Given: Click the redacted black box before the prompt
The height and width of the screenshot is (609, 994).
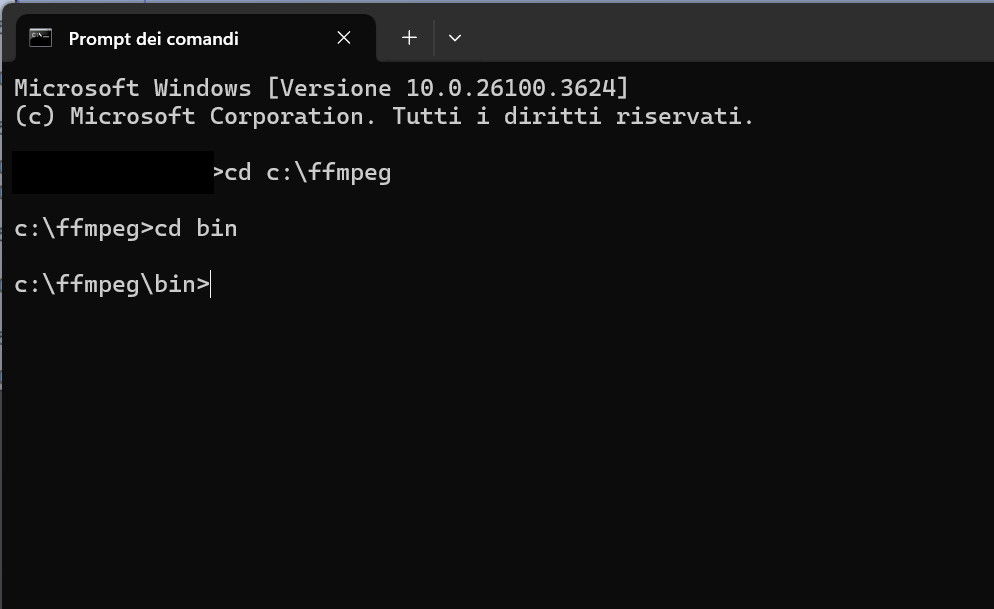Looking at the screenshot, I should [113, 172].
